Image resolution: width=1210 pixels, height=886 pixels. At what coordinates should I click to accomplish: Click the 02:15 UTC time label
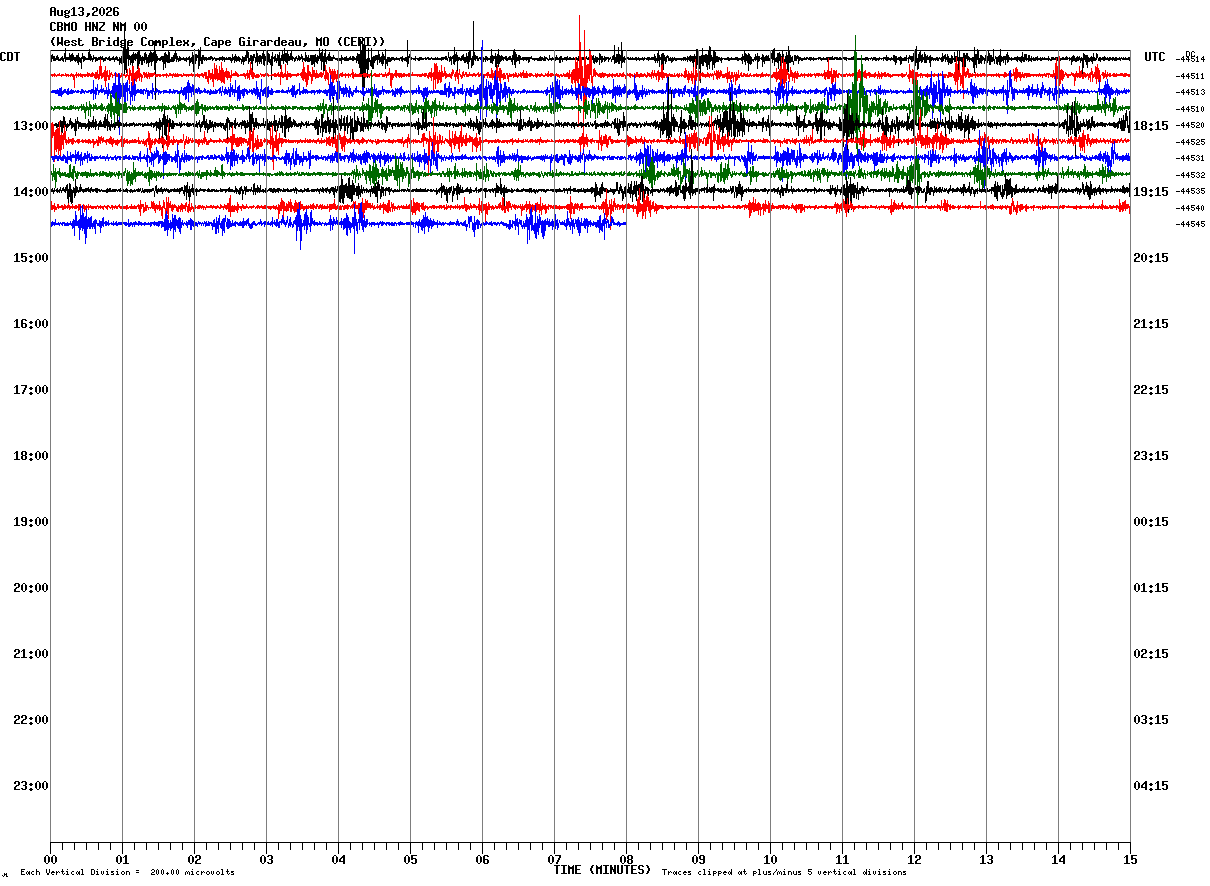tap(1151, 654)
